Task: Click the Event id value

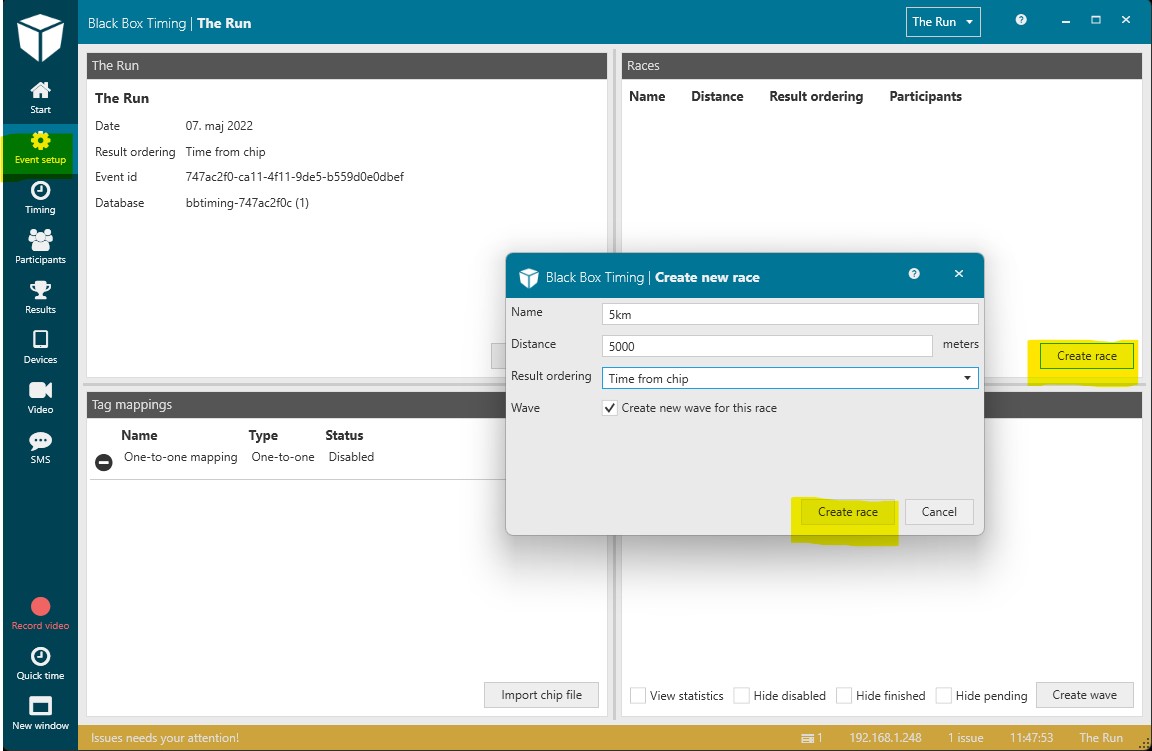Action: pos(295,177)
